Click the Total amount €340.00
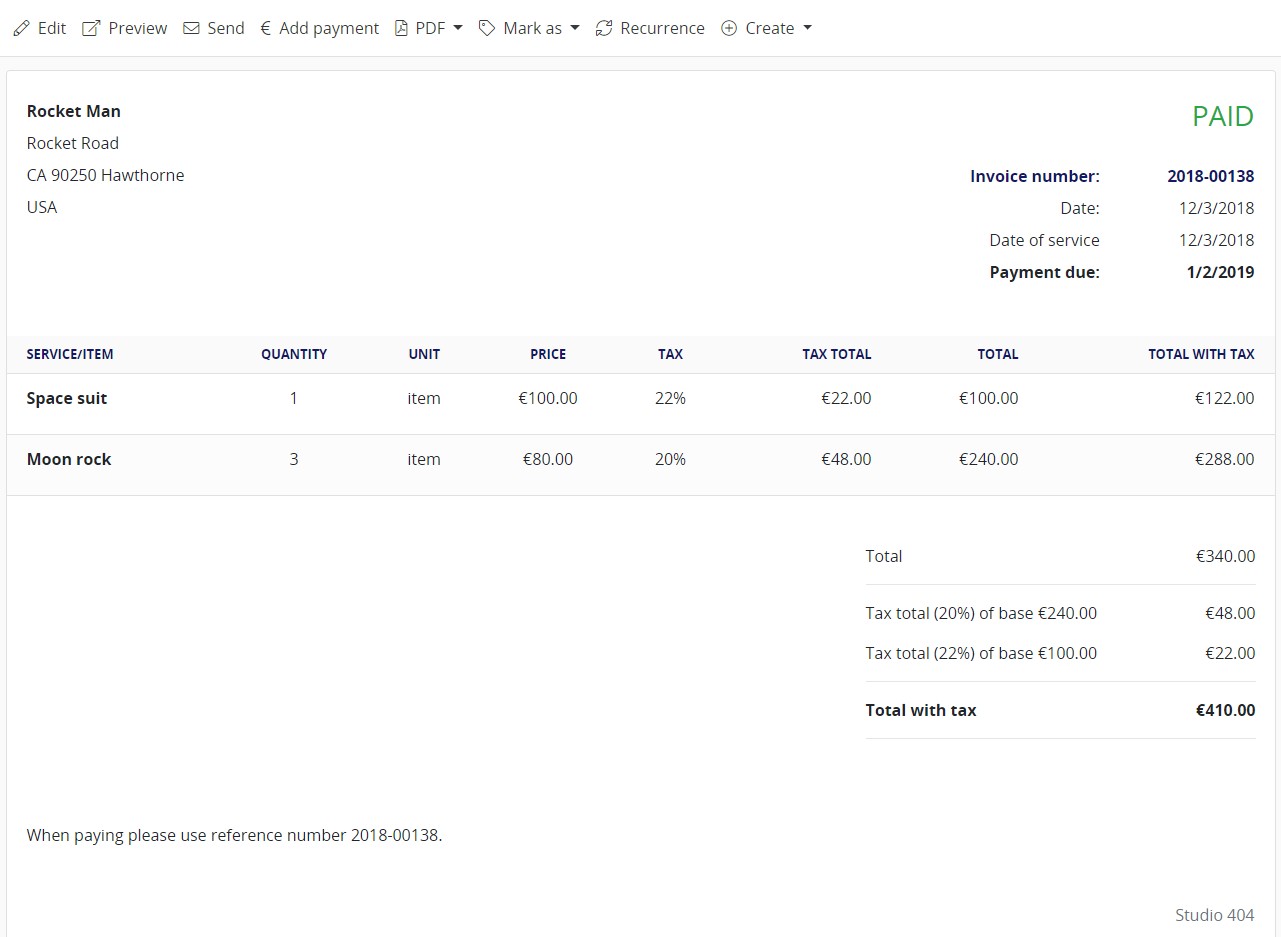Viewport: 1281px width, 937px height. click(1226, 556)
